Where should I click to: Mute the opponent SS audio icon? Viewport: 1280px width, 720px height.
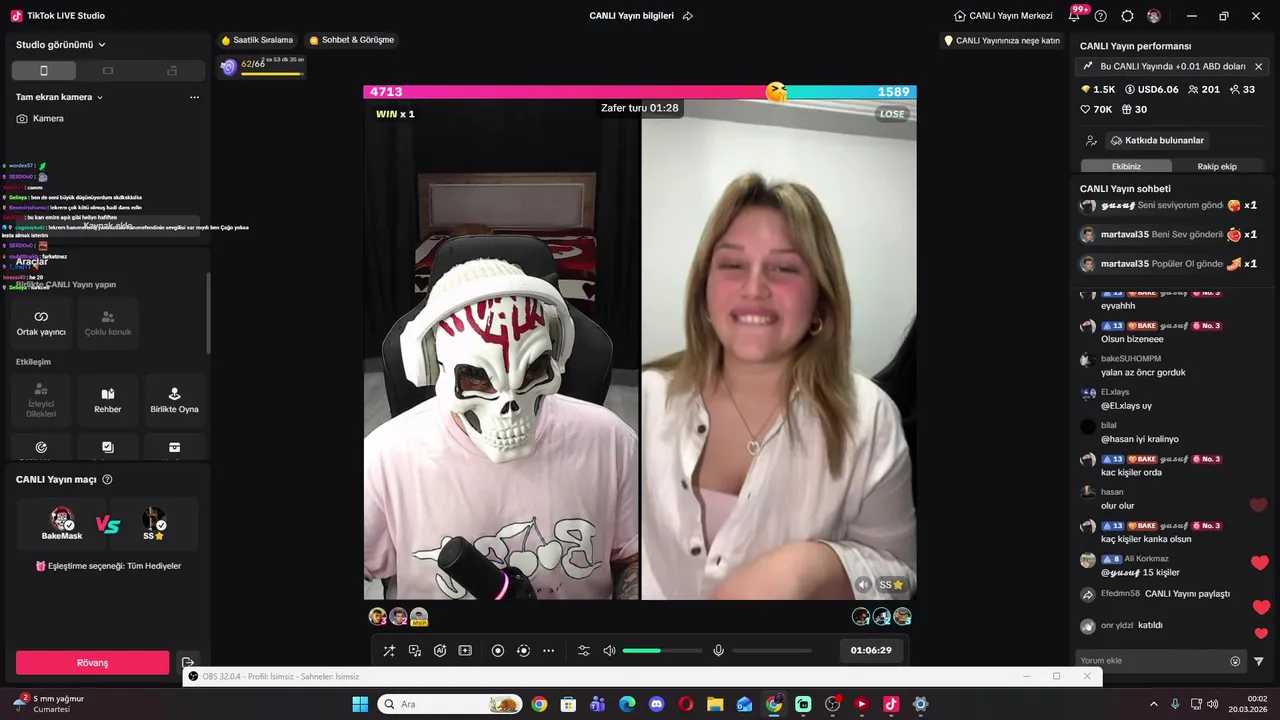863,585
